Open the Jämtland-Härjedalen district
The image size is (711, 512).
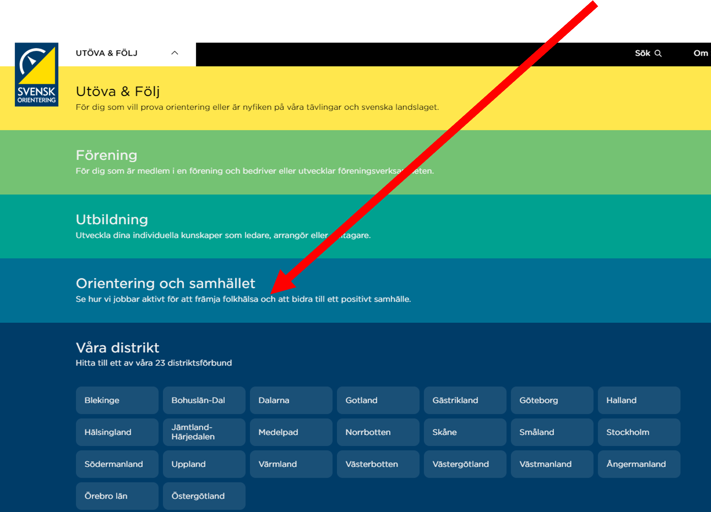(204, 432)
